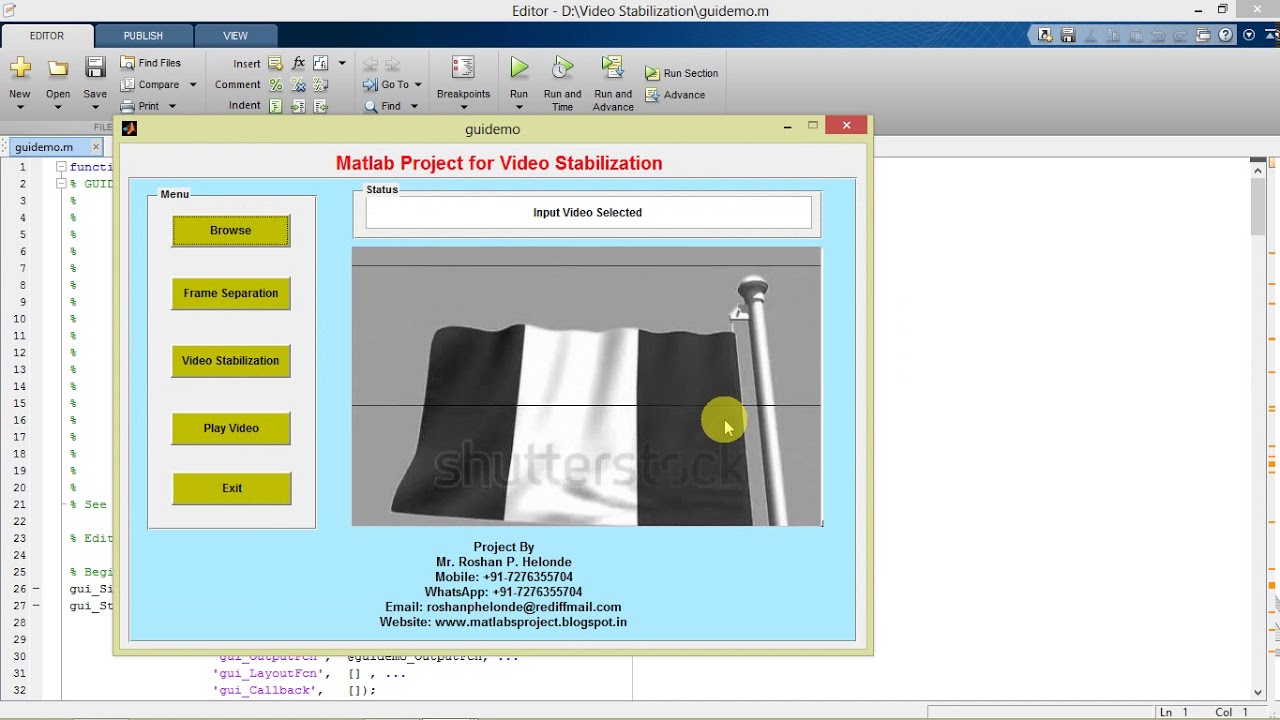Click Find Files in the toolbar

[150, 63]
